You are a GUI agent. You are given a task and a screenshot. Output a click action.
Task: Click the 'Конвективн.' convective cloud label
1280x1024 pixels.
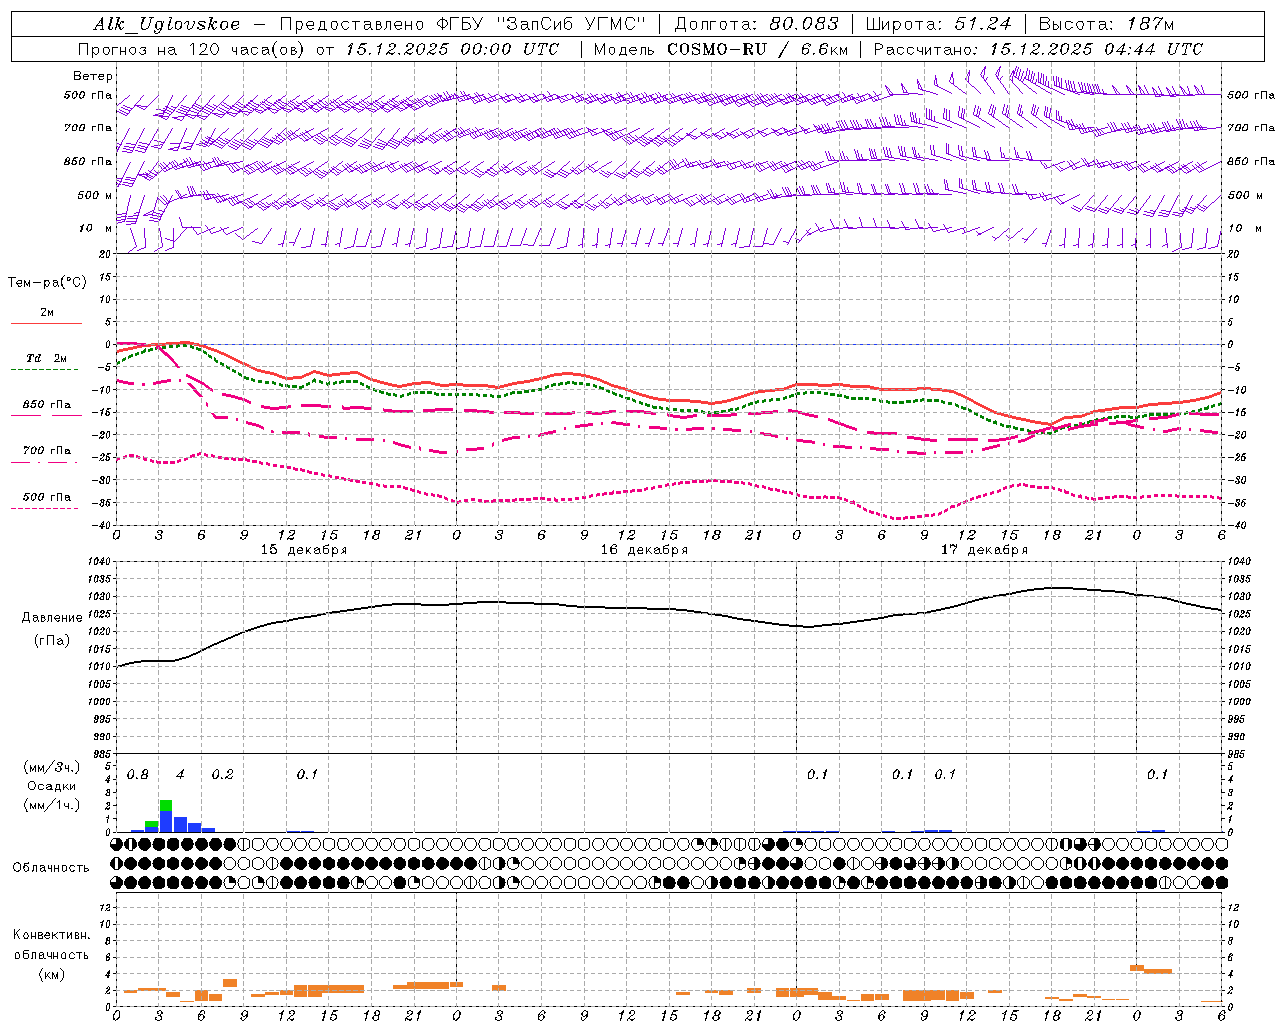pyautogui.click(x=51, y=935)
